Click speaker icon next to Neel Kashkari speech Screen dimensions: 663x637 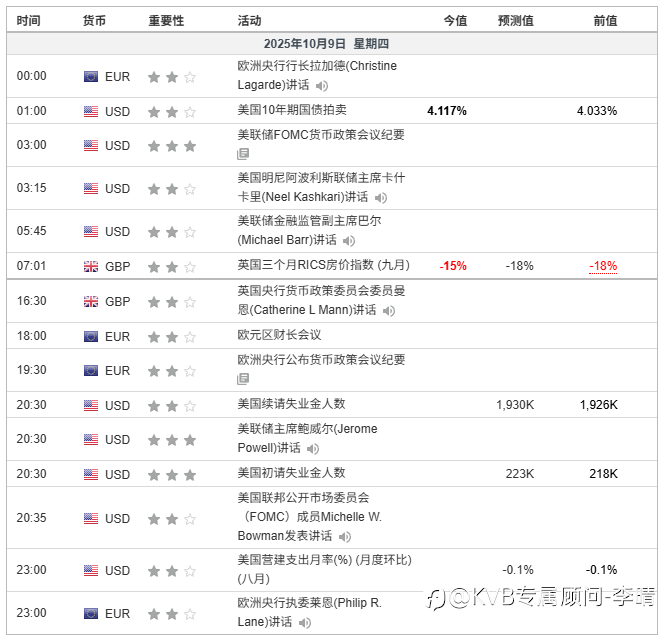pyautogui.click(x=381, y=197)
